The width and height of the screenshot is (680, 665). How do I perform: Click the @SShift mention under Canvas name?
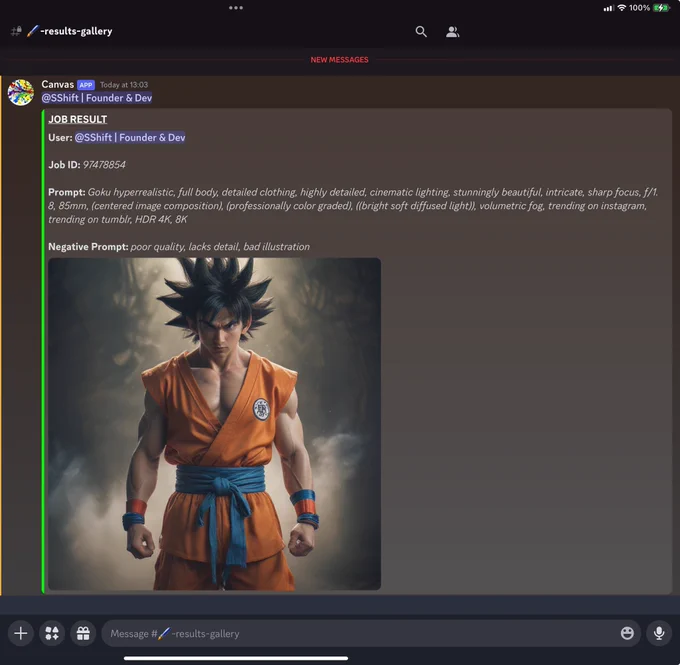point(97,98)
